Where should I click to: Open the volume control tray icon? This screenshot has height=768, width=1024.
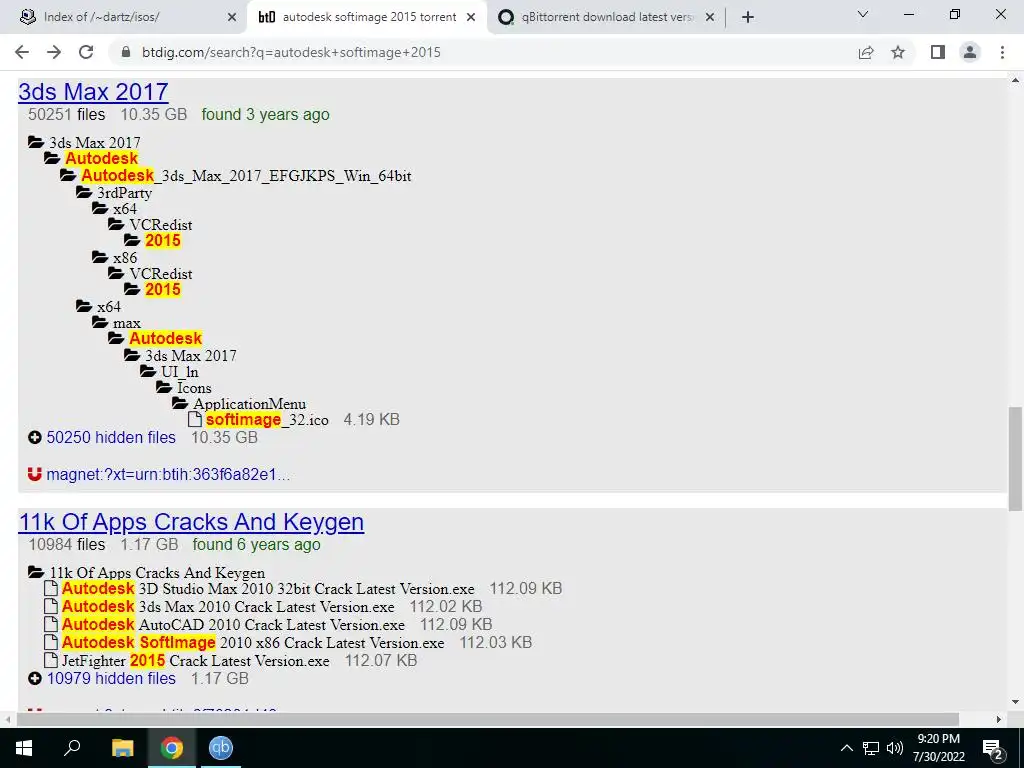tap(895, 748)
